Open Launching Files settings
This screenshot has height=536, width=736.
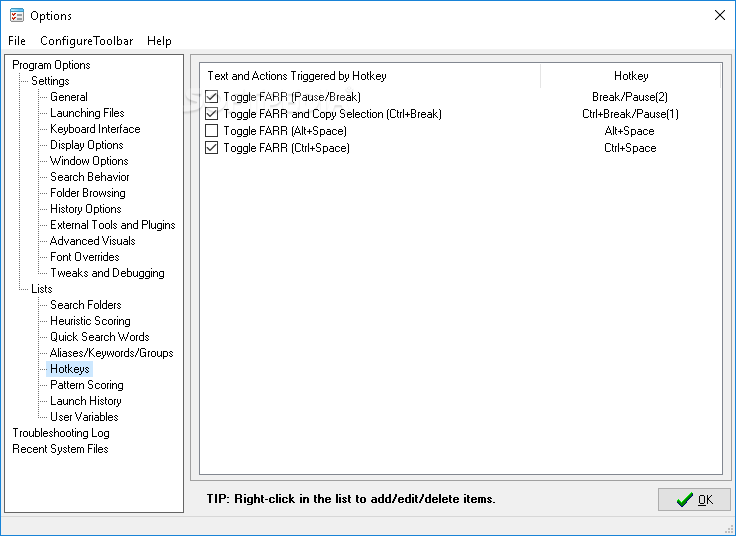coord(87,113)
